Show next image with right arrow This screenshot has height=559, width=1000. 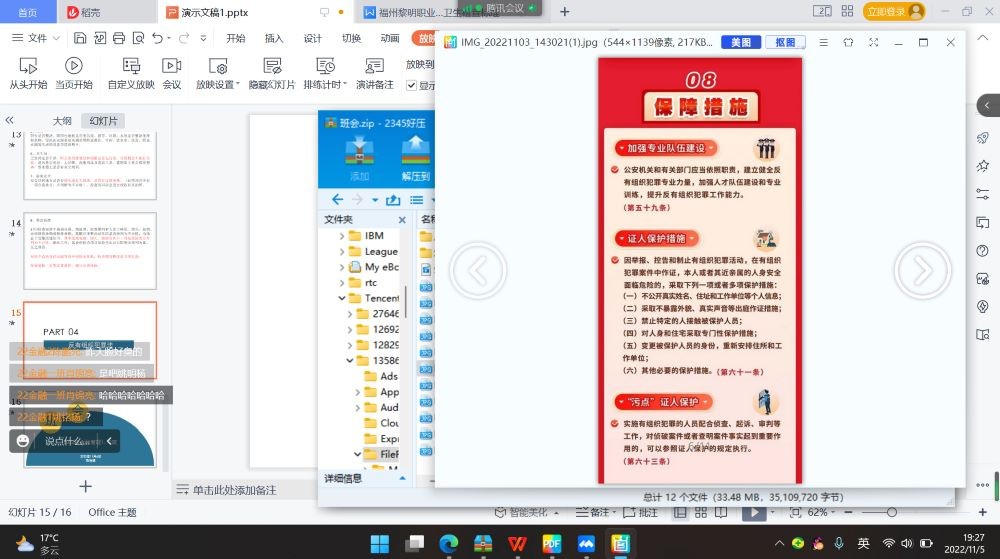[921, 270]
